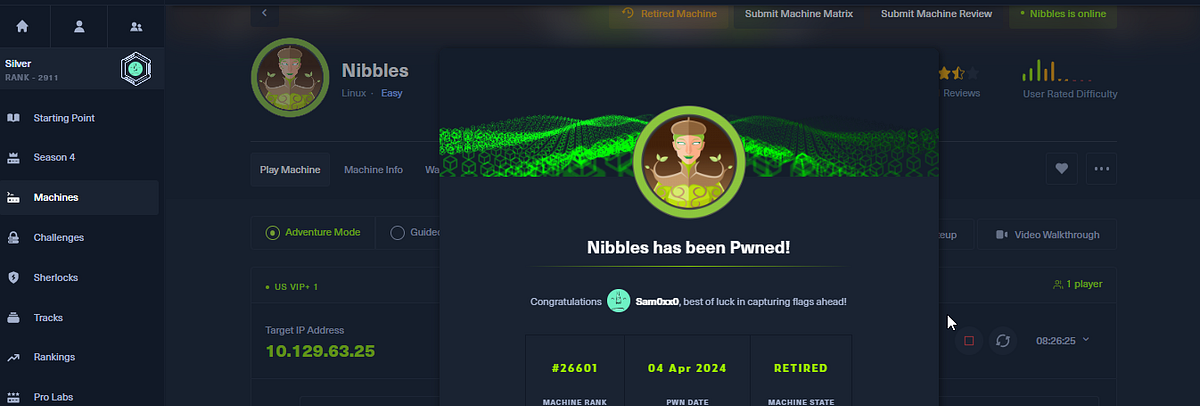Open the three-dots more options menu
This screenshot has height=406, width=1200.
[x=1102, y=169]
